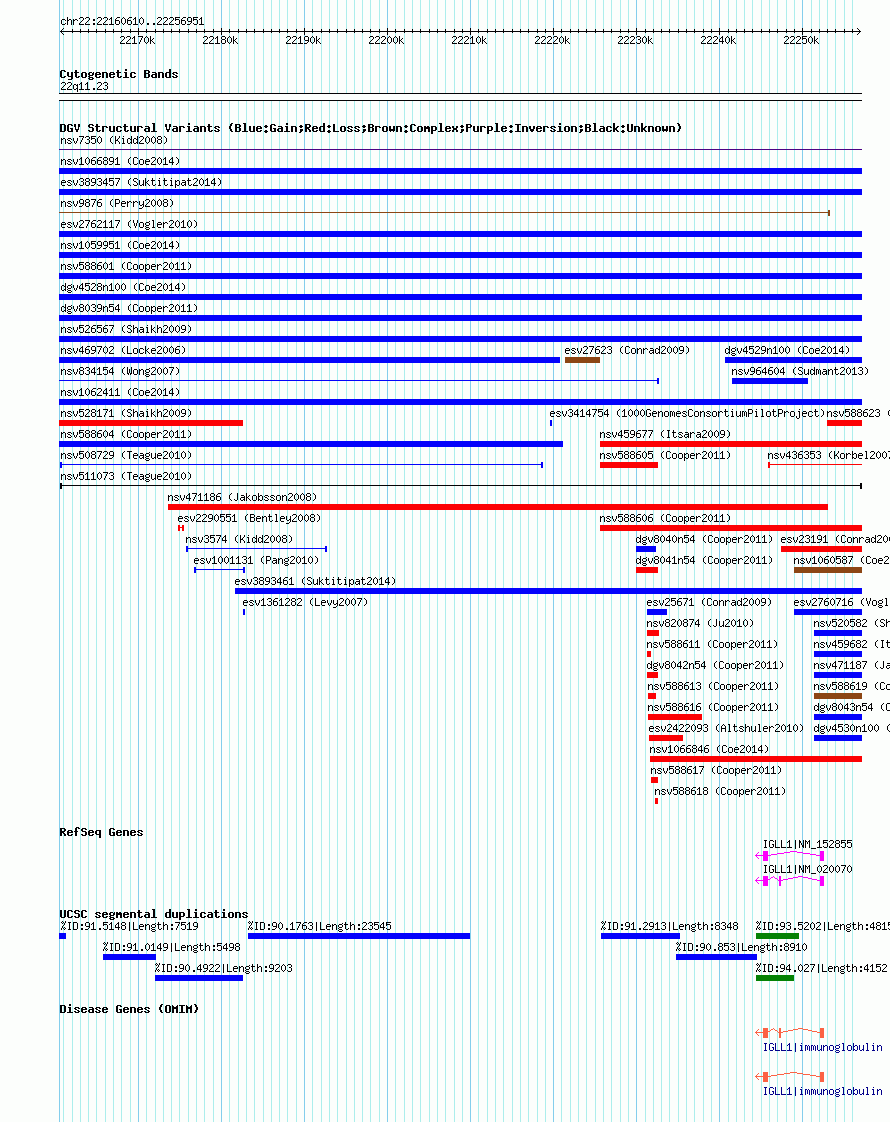Click dgv8041n54 (Cooper2011) label
Viewport: 890px width, 1122px height.
pos(704,560)
